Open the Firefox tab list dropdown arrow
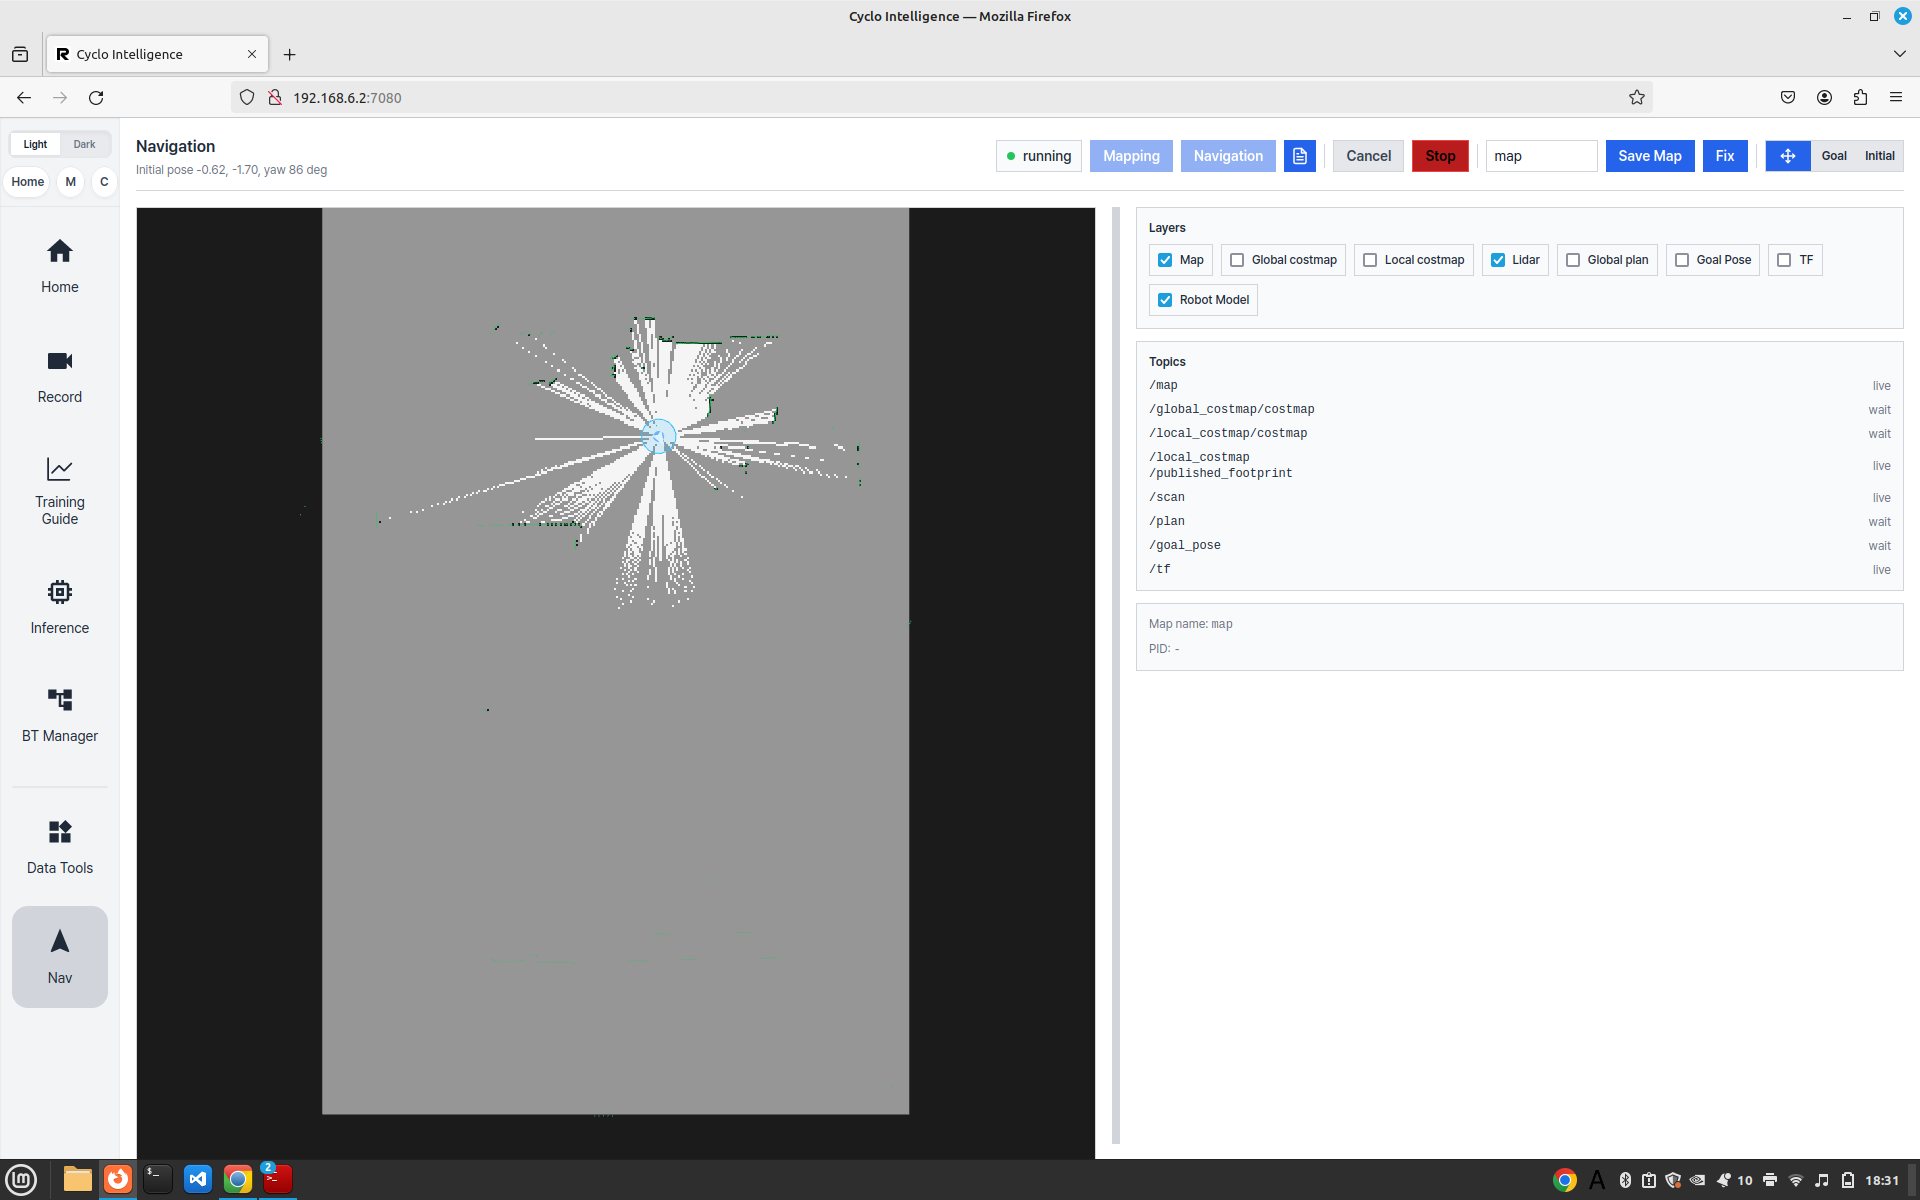The height and width of the screenshot is (1200, 1920). [x=1899, y=54]
